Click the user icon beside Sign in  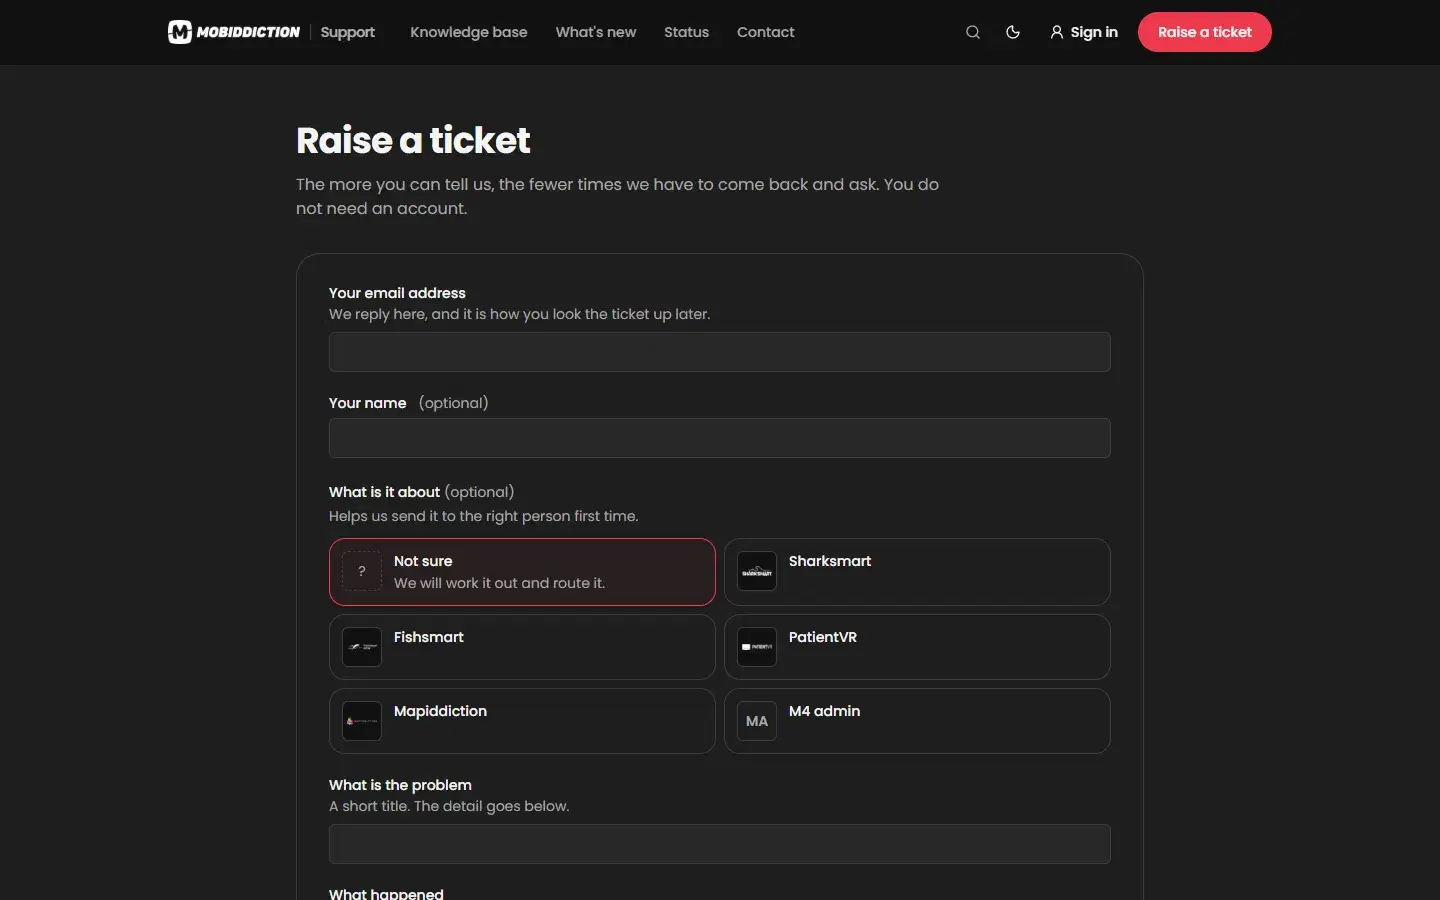(x=1057, y=32)
